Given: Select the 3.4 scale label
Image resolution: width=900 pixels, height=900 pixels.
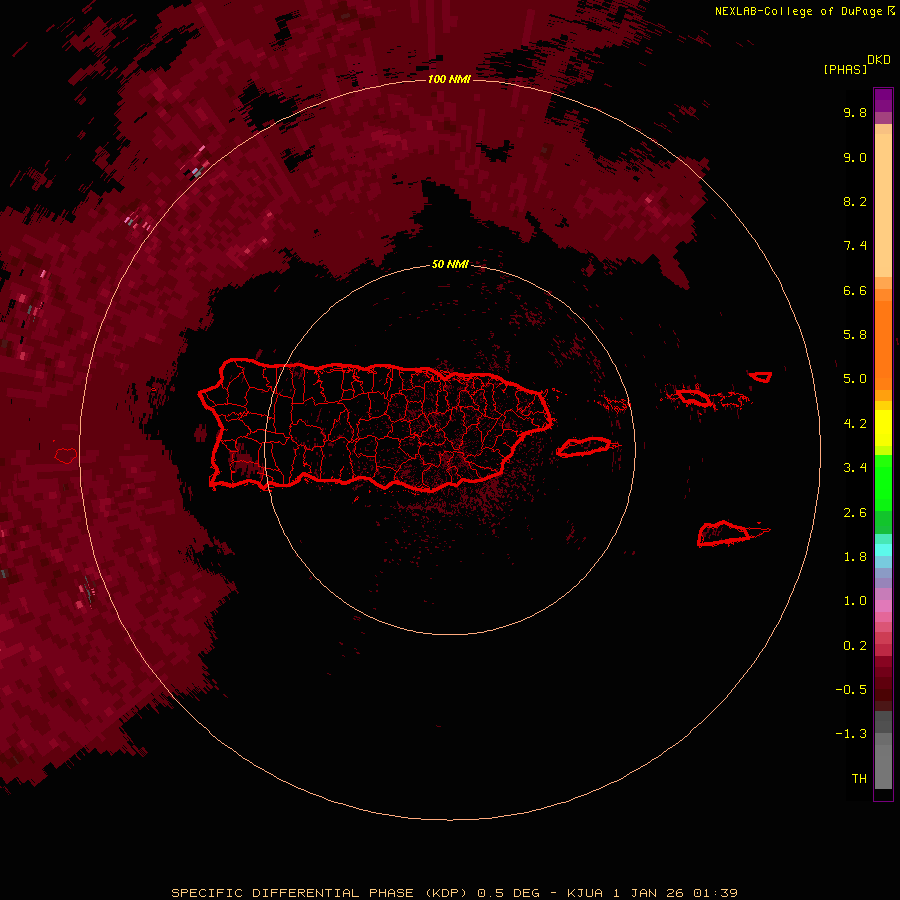Looking at the screenshot, I should pos(855,468).
